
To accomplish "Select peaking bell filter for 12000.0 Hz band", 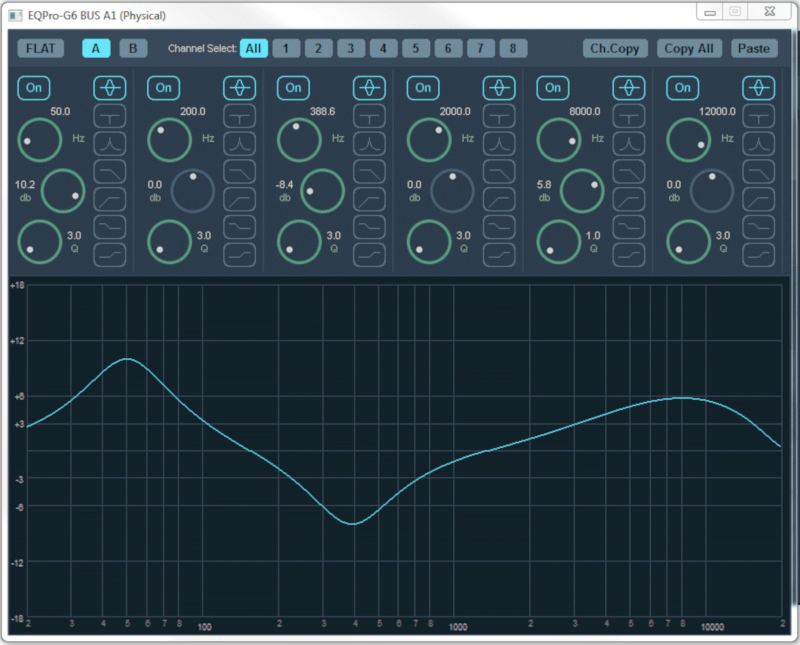I will pos(759,88).
